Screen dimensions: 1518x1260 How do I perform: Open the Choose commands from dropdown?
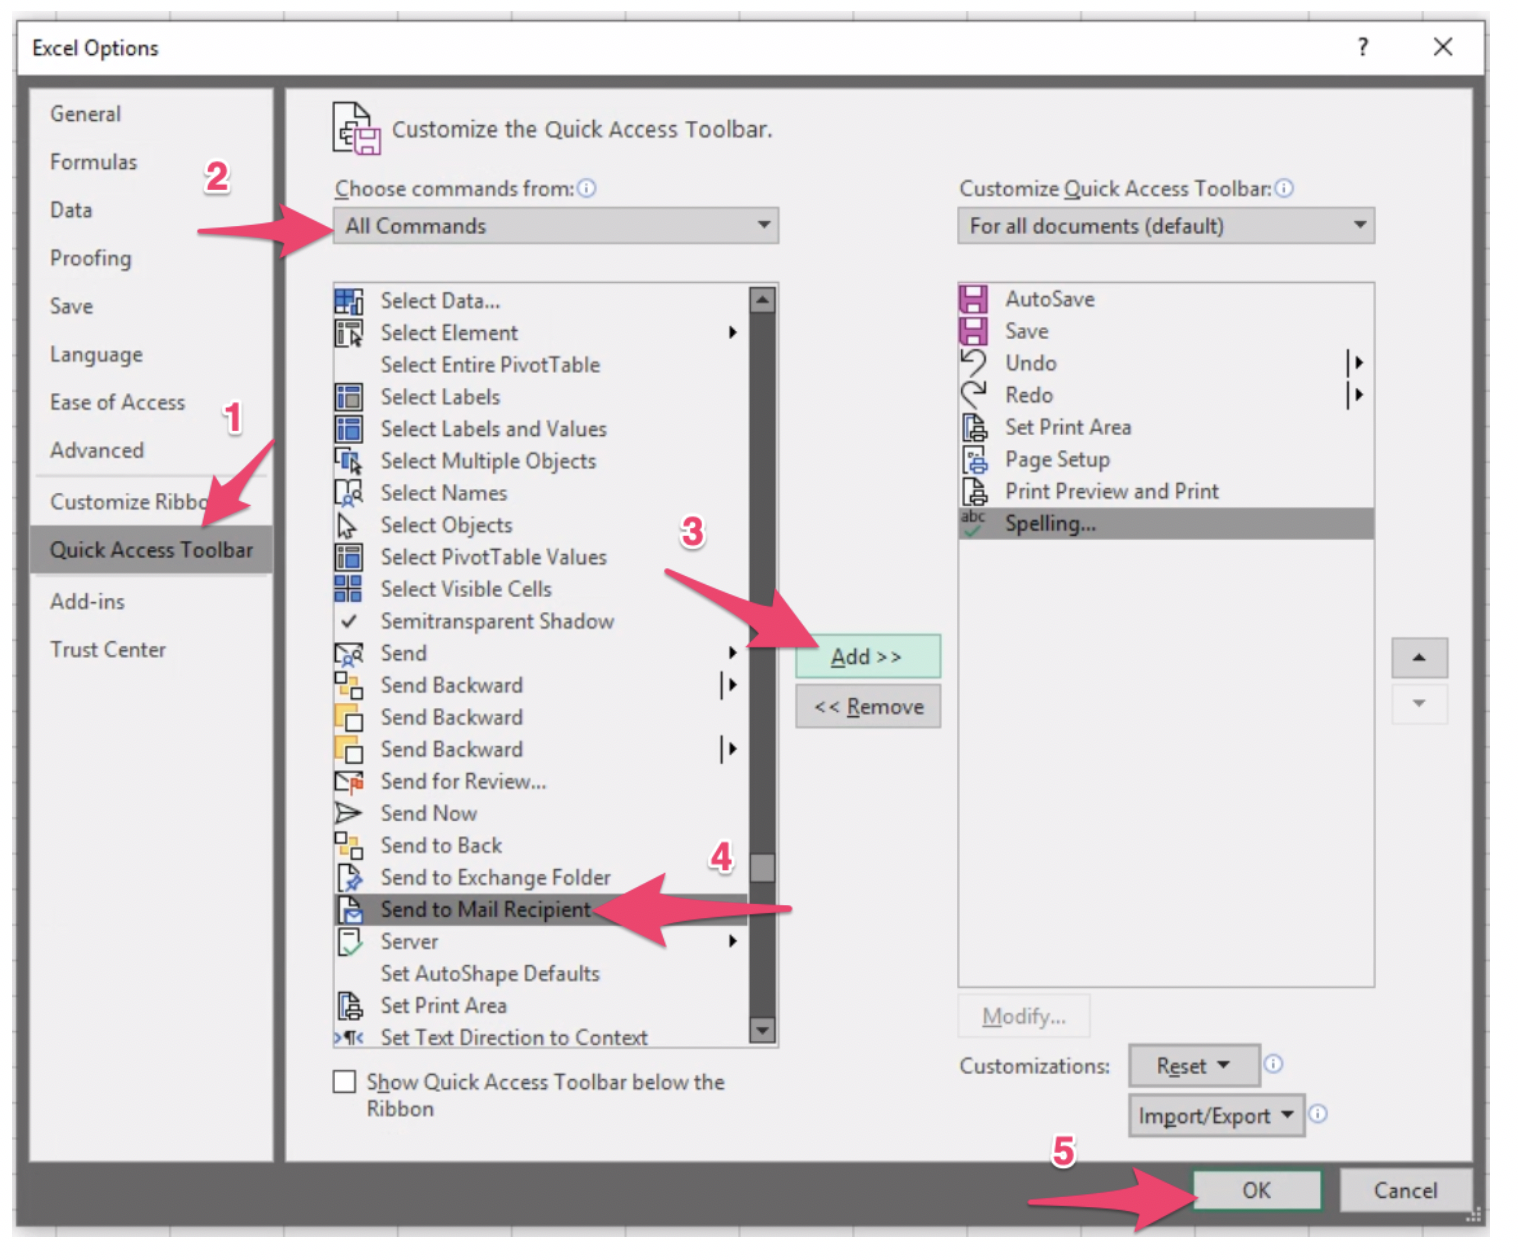556,226
